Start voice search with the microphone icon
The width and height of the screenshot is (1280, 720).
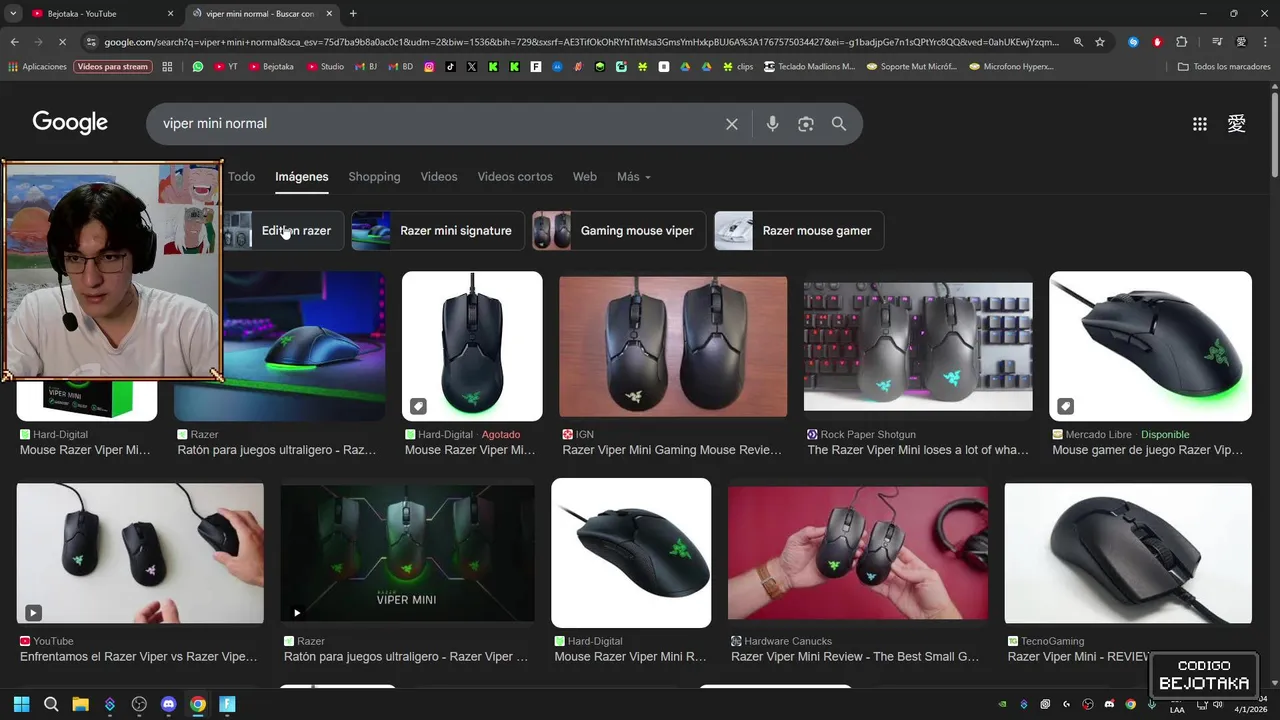[x=772, y=124]
